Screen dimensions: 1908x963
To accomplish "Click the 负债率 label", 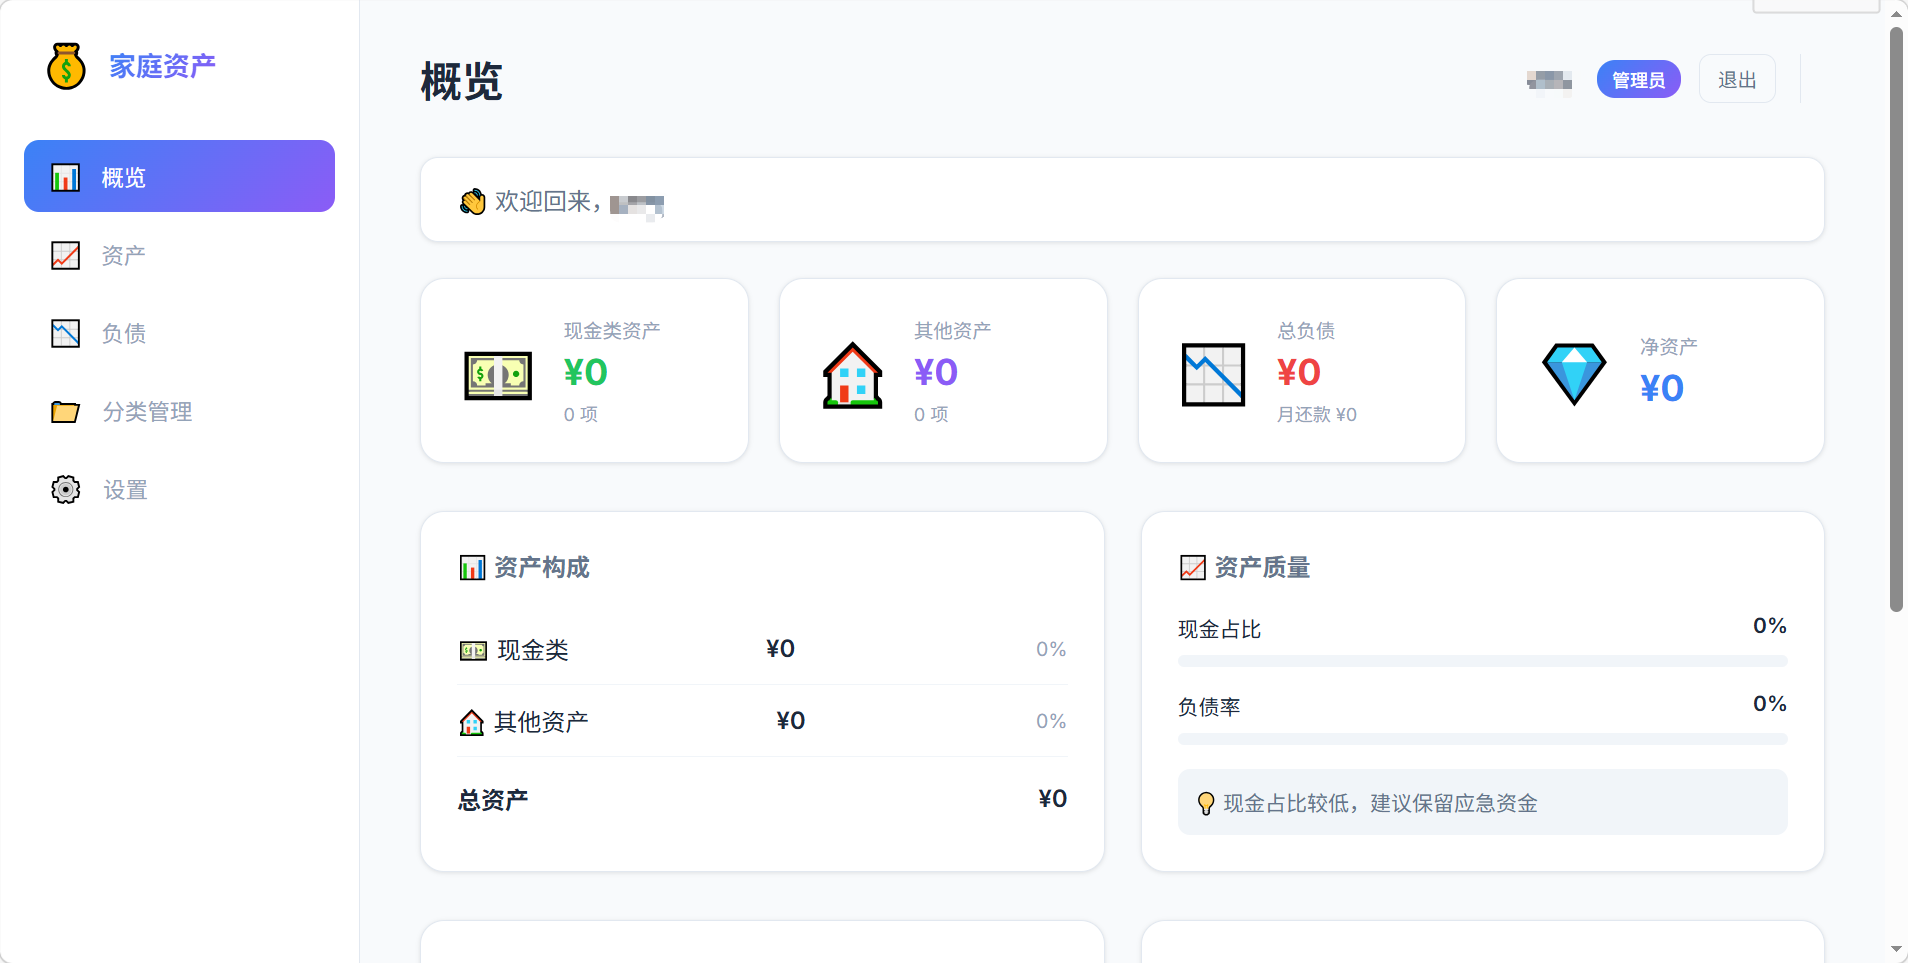I will (x=1209, y=707).
